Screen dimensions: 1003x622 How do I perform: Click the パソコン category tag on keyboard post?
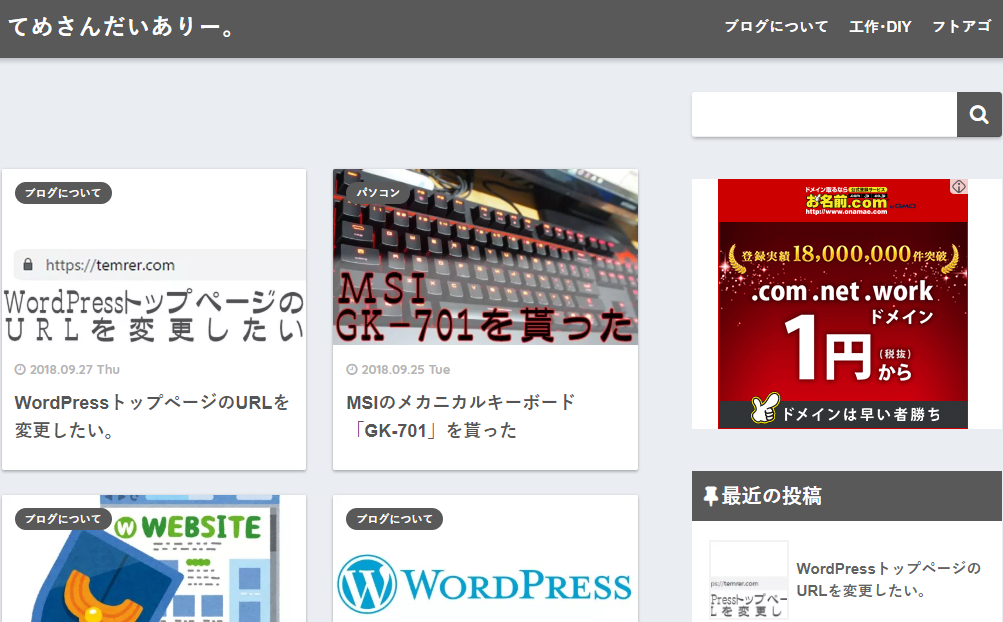pyautogui.click(x=378, y=193)
